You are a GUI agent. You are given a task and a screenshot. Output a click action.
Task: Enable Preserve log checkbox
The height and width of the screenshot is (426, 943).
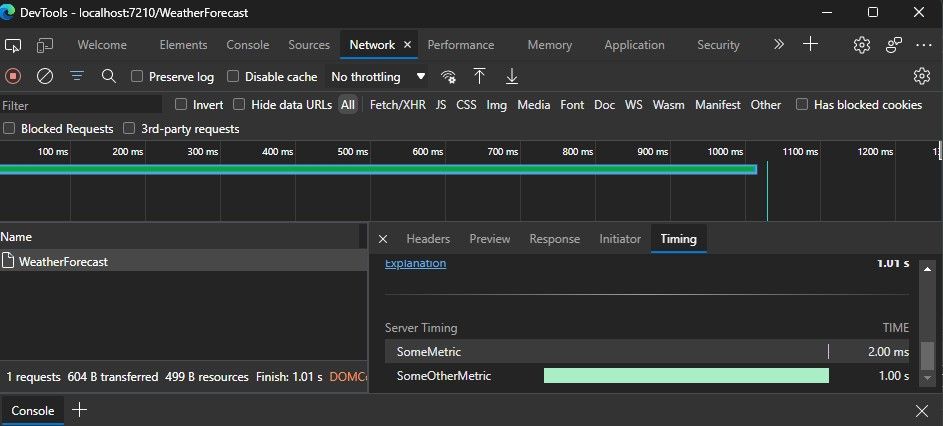tap(137, 76)
